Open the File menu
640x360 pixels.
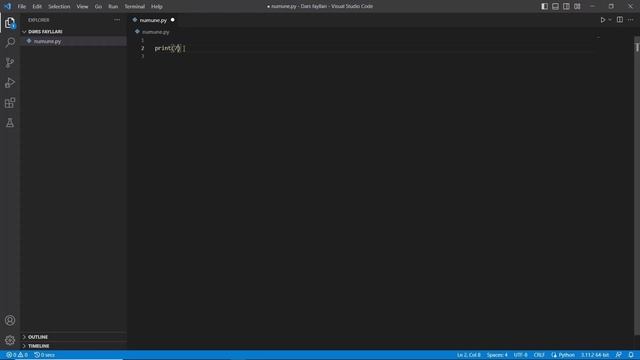tap(22, 6)
